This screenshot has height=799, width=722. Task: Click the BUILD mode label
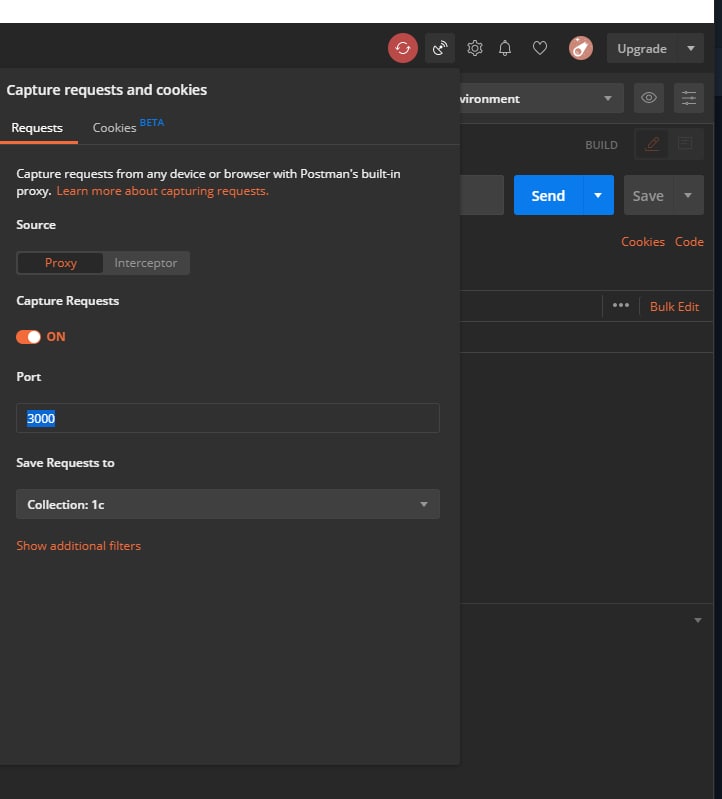point(601,145)
